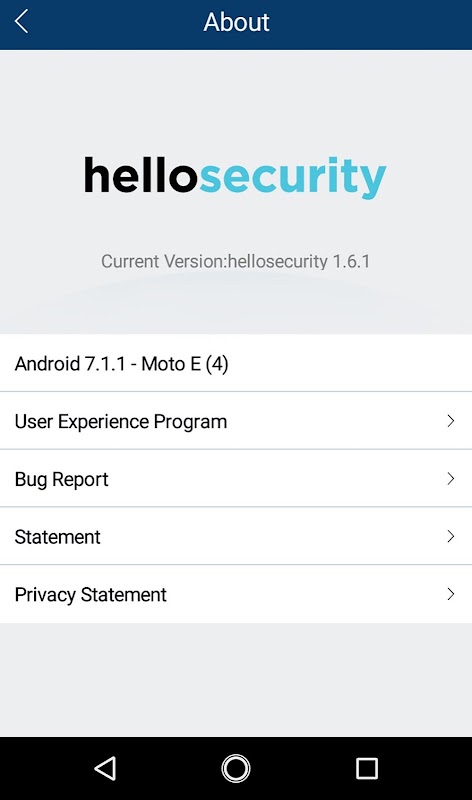The width and height of the screenshot is (472, 800).
Task: Click the Current Version hellosecurity 1.6.1 text
Action: 235,261
